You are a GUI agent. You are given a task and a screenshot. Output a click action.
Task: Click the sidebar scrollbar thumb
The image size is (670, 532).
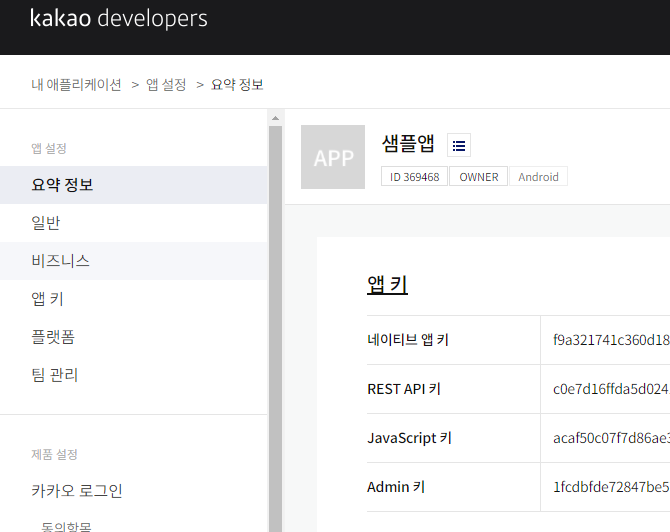click(275, 329)
